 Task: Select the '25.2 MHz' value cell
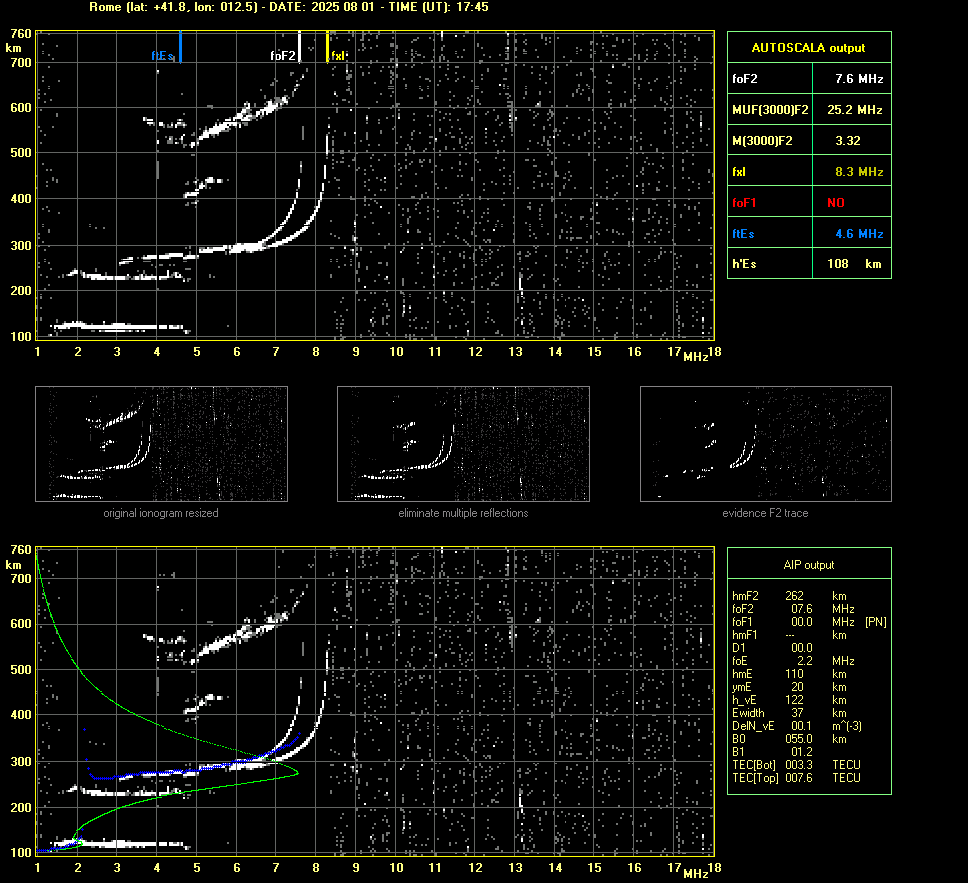[x=852, y=110]
